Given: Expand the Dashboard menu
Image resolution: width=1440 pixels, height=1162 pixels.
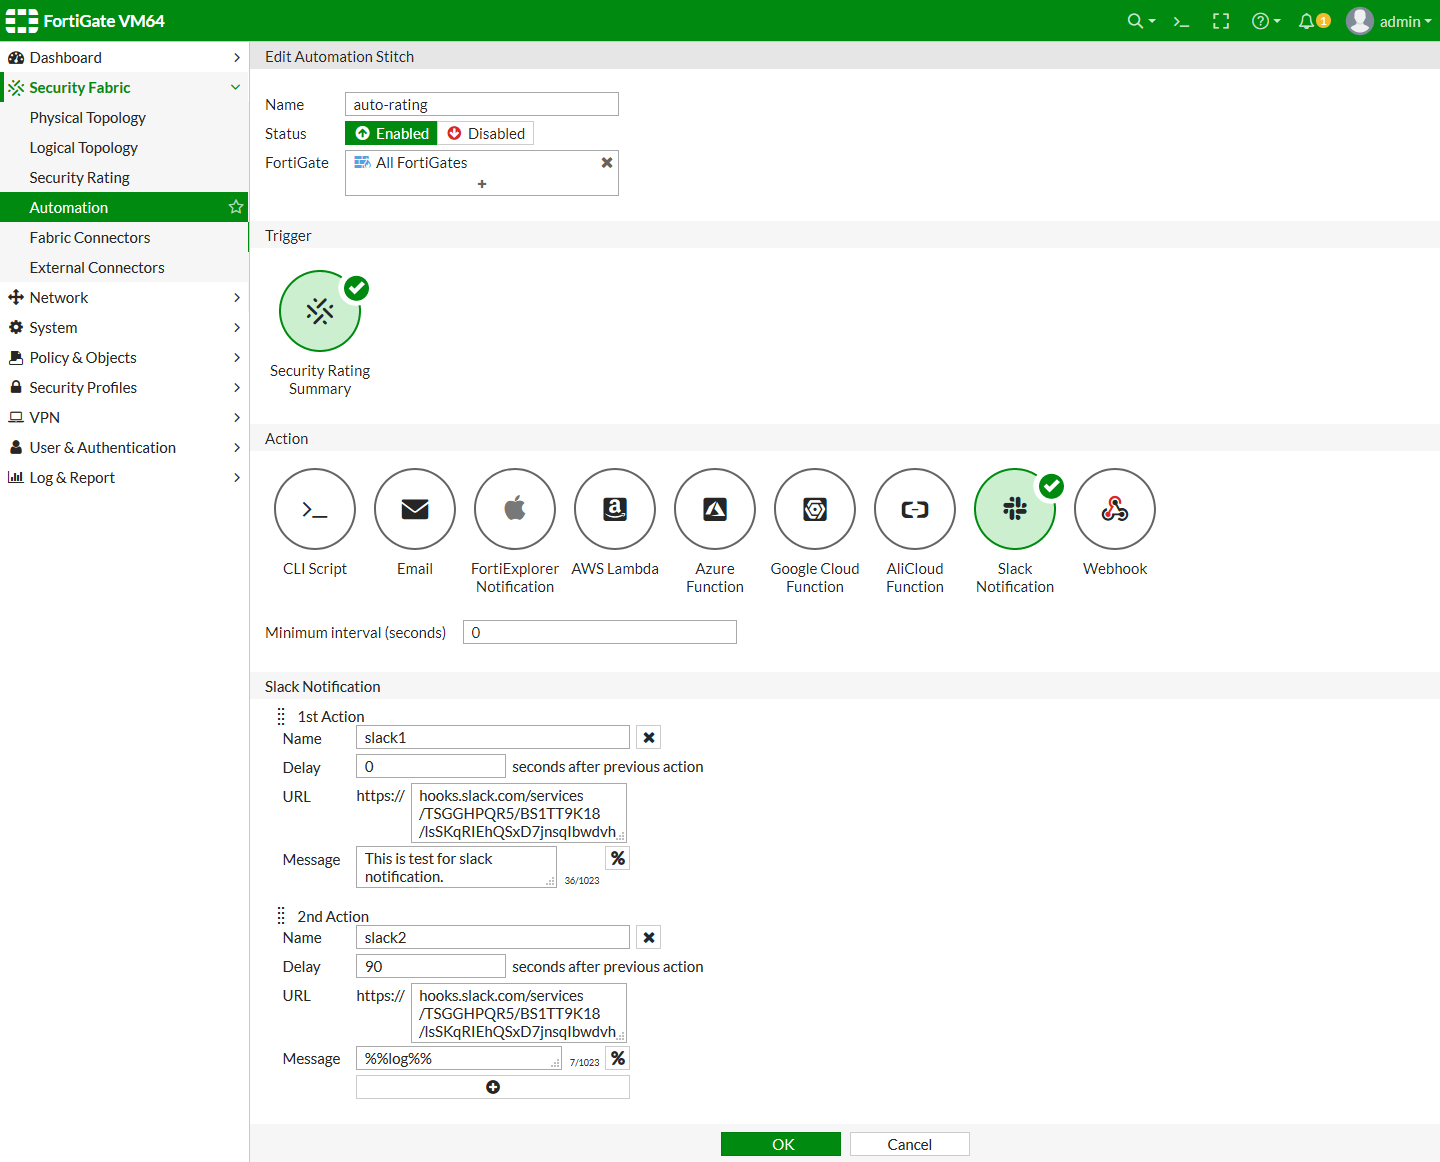Looking at the screenshot, I should [x=124, y=57].
